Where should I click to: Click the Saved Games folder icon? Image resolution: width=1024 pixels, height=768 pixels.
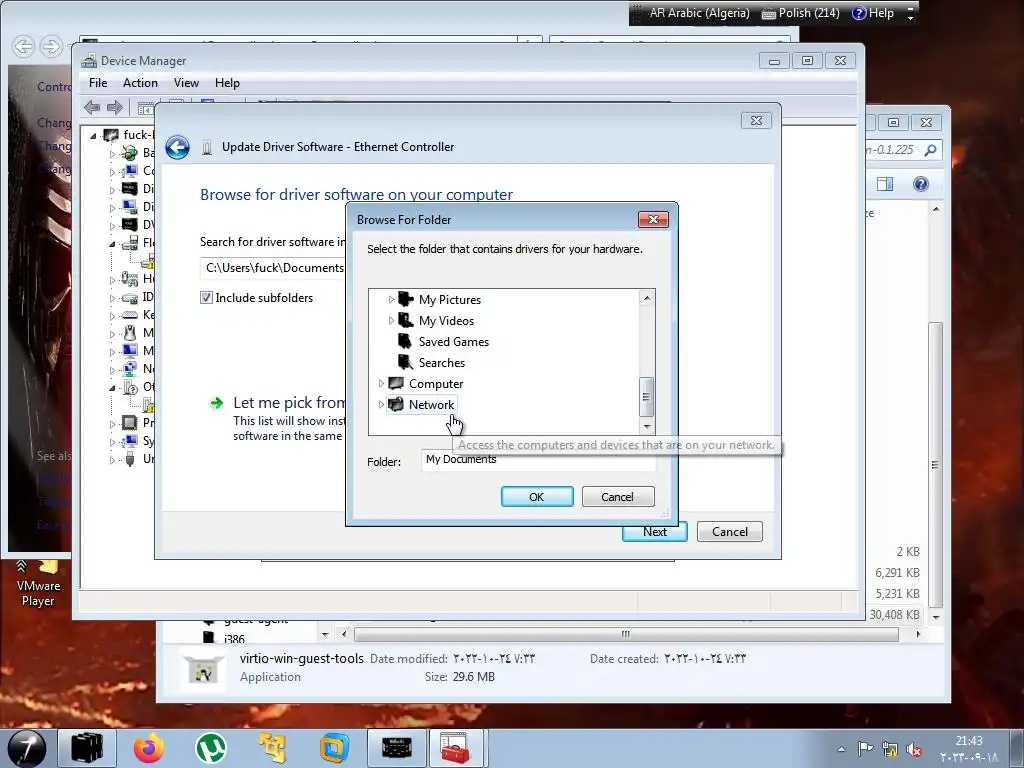(x=406, y=341)
